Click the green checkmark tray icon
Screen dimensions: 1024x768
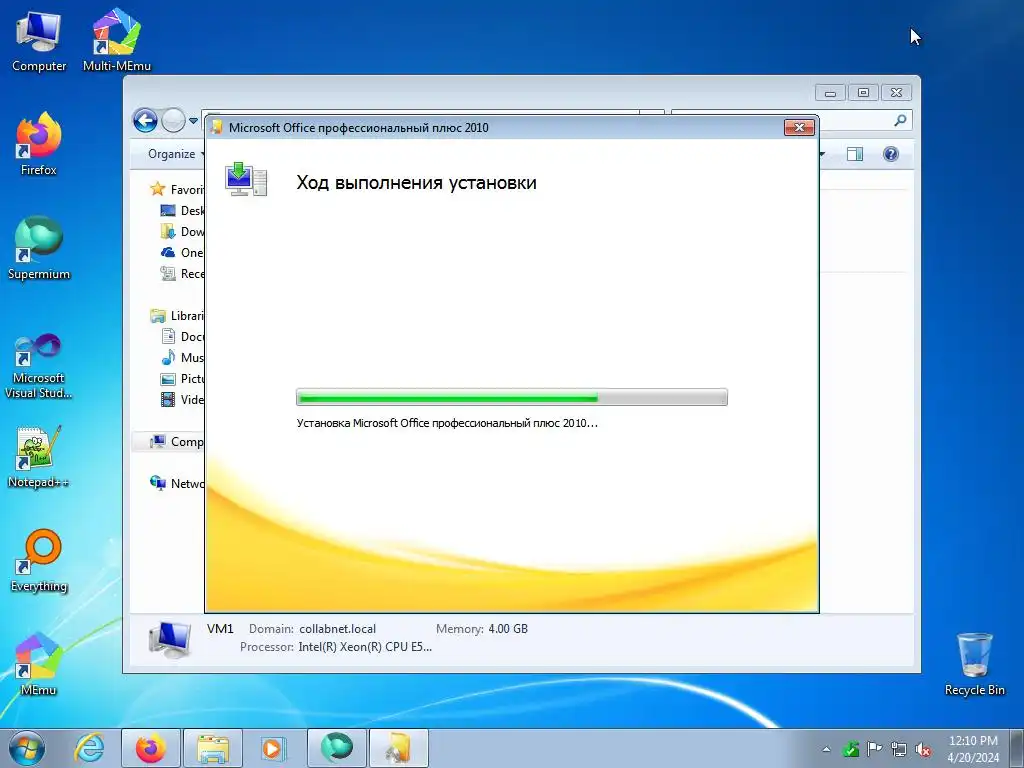click(851, 749)
